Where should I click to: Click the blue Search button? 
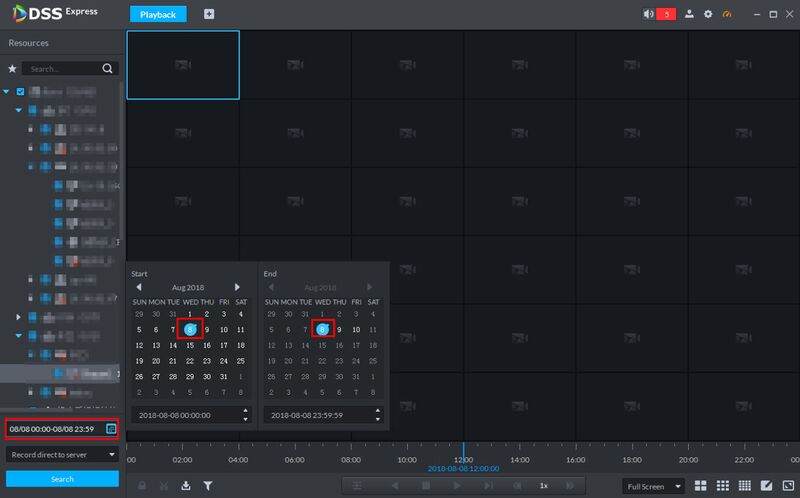pyautogui.click(x=62, y=479)
